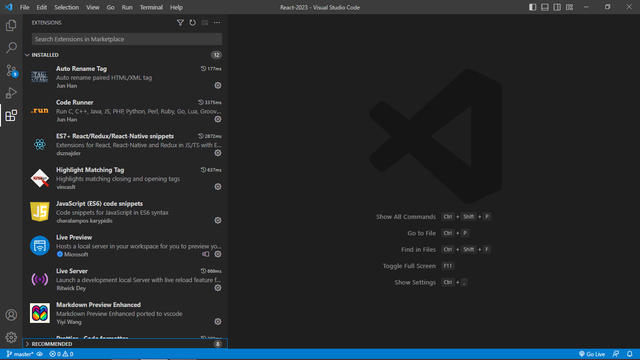Screen dimensions: 640x360
Task: Start Go Live server from status bar
Action: [592, 354]
